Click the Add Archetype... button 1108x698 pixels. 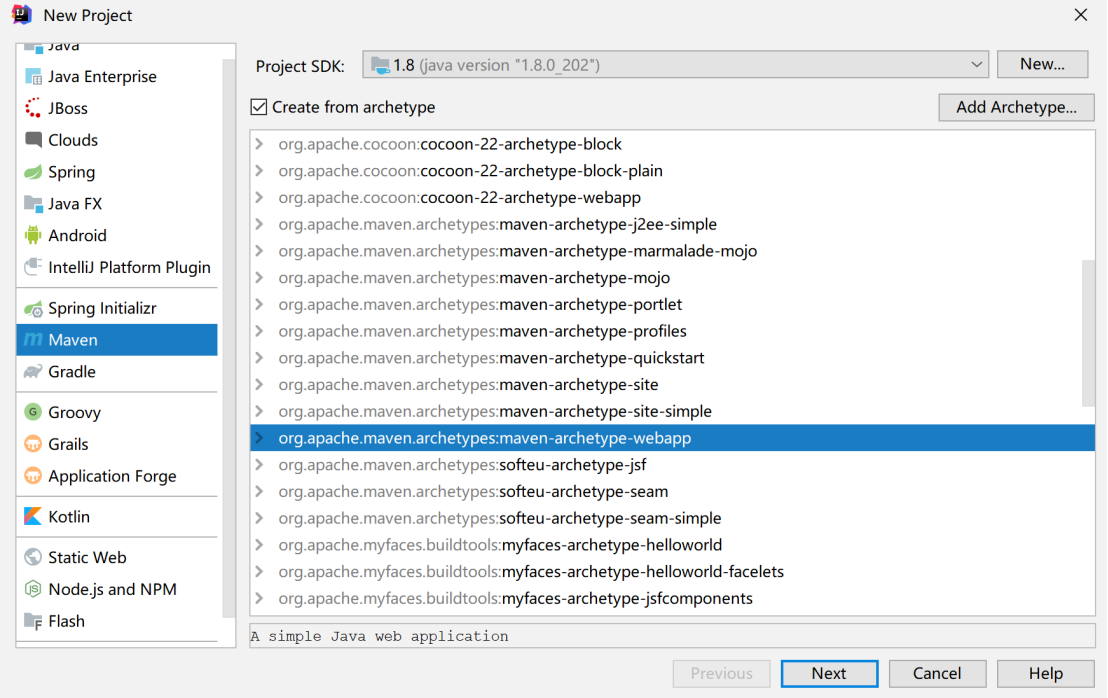pos(1016,107)
